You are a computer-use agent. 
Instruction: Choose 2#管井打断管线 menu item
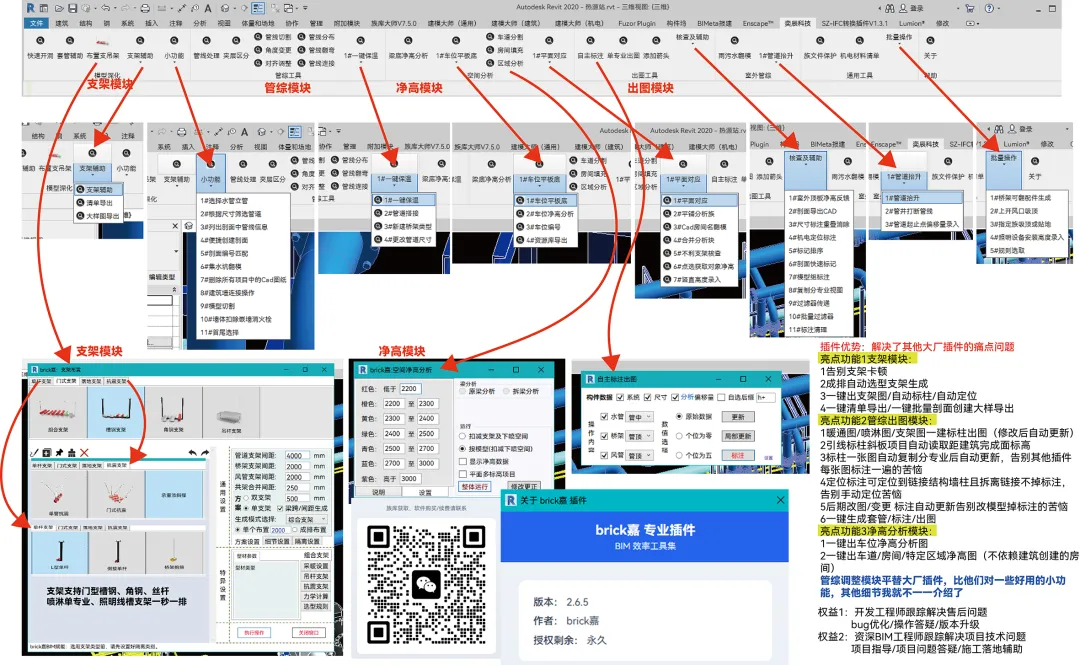click(x=921, y=211)
